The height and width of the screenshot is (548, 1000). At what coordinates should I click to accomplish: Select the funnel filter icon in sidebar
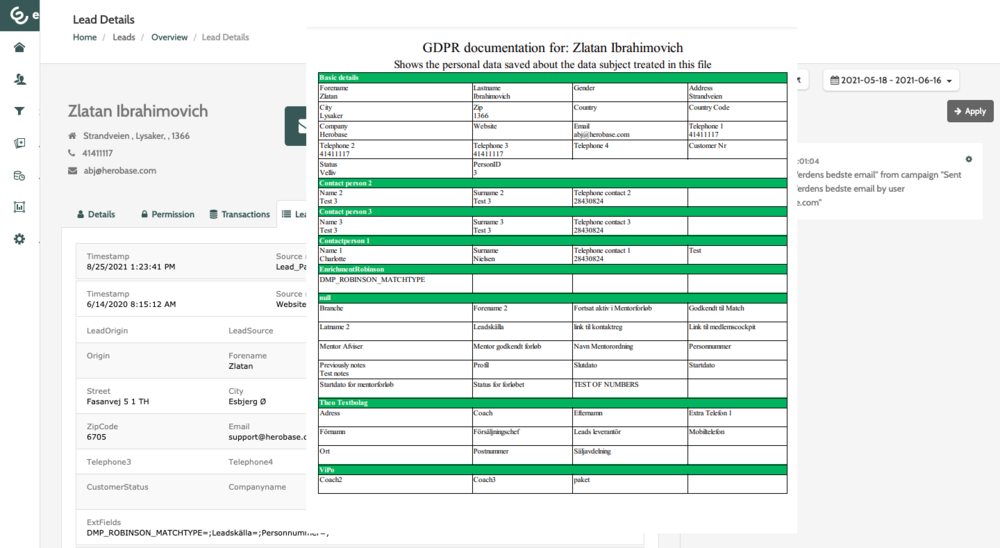coord(19,111)
